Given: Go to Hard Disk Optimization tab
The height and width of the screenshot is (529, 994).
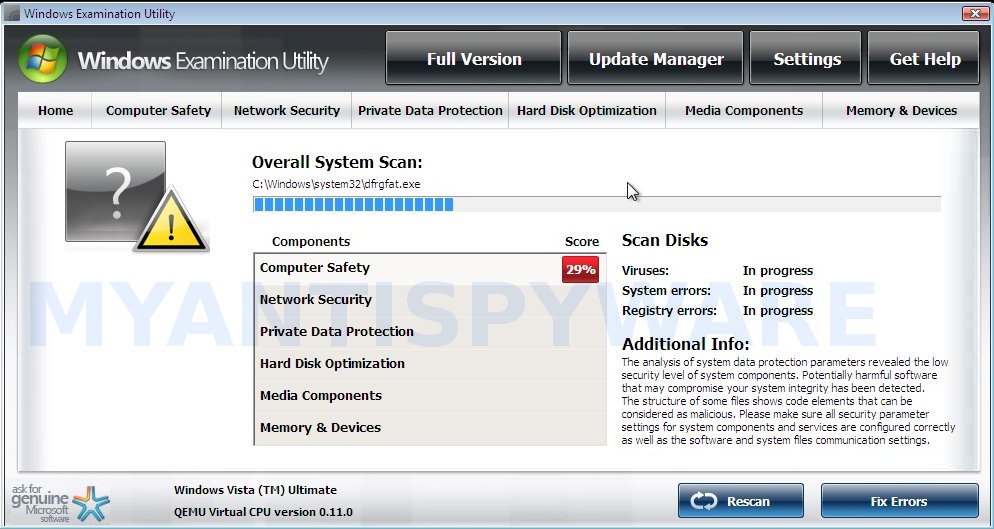Looking at the screenshot, I should (x=586, y=110).
